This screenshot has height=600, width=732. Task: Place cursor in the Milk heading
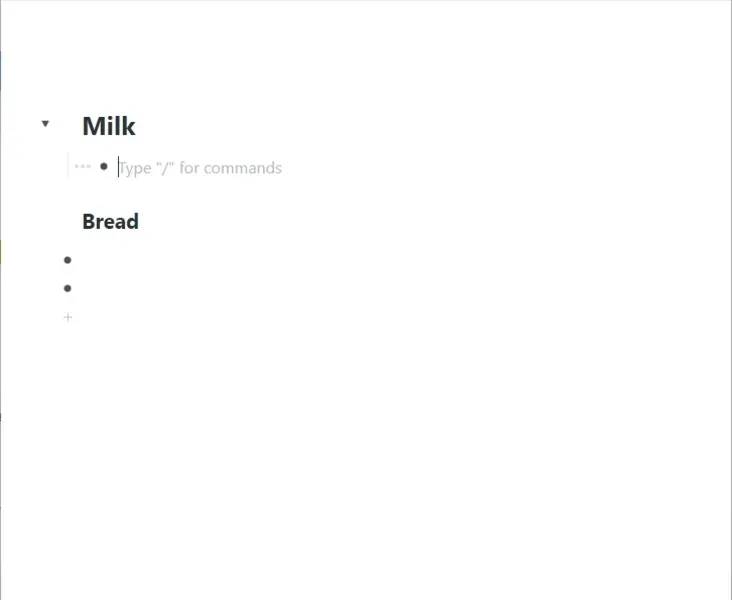pyautogui.click(x=109, y=126)
